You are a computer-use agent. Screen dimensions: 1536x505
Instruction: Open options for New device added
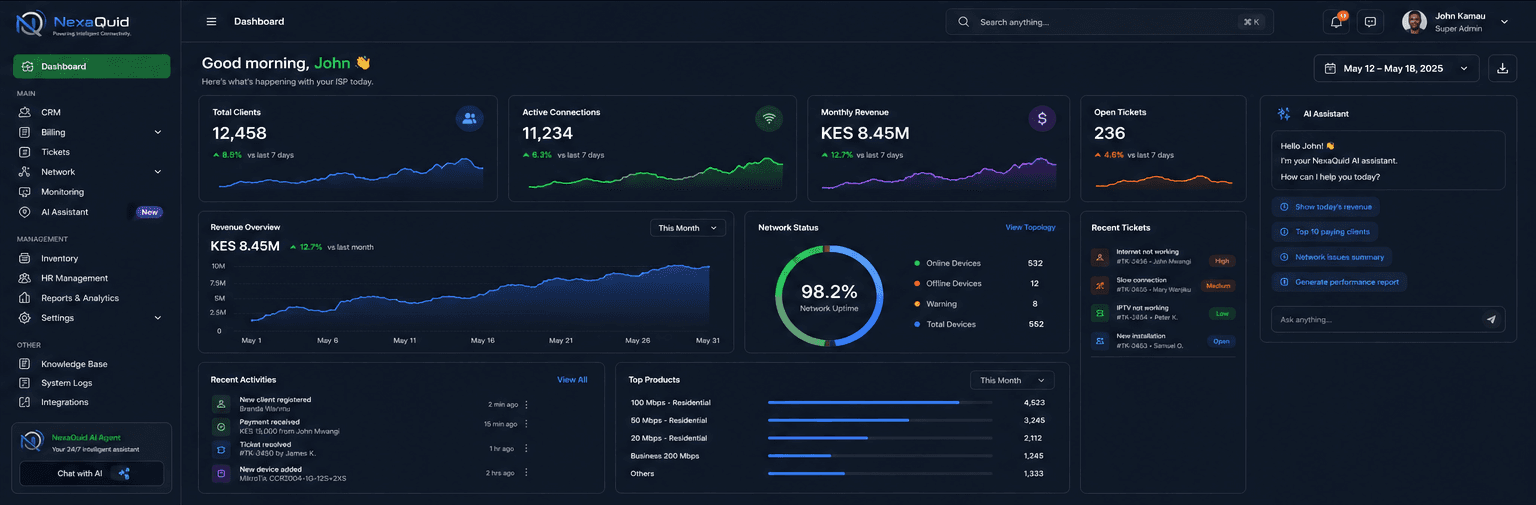[527, 473]
